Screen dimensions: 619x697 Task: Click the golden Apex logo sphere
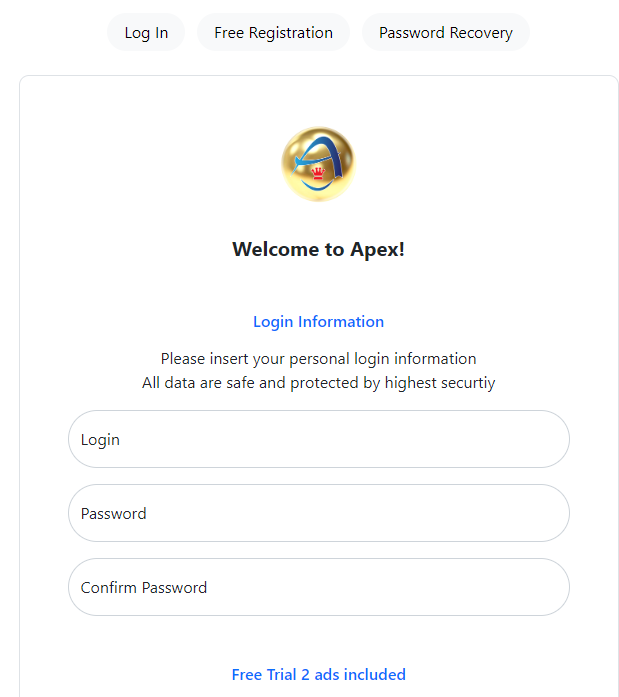click(317, 163)
